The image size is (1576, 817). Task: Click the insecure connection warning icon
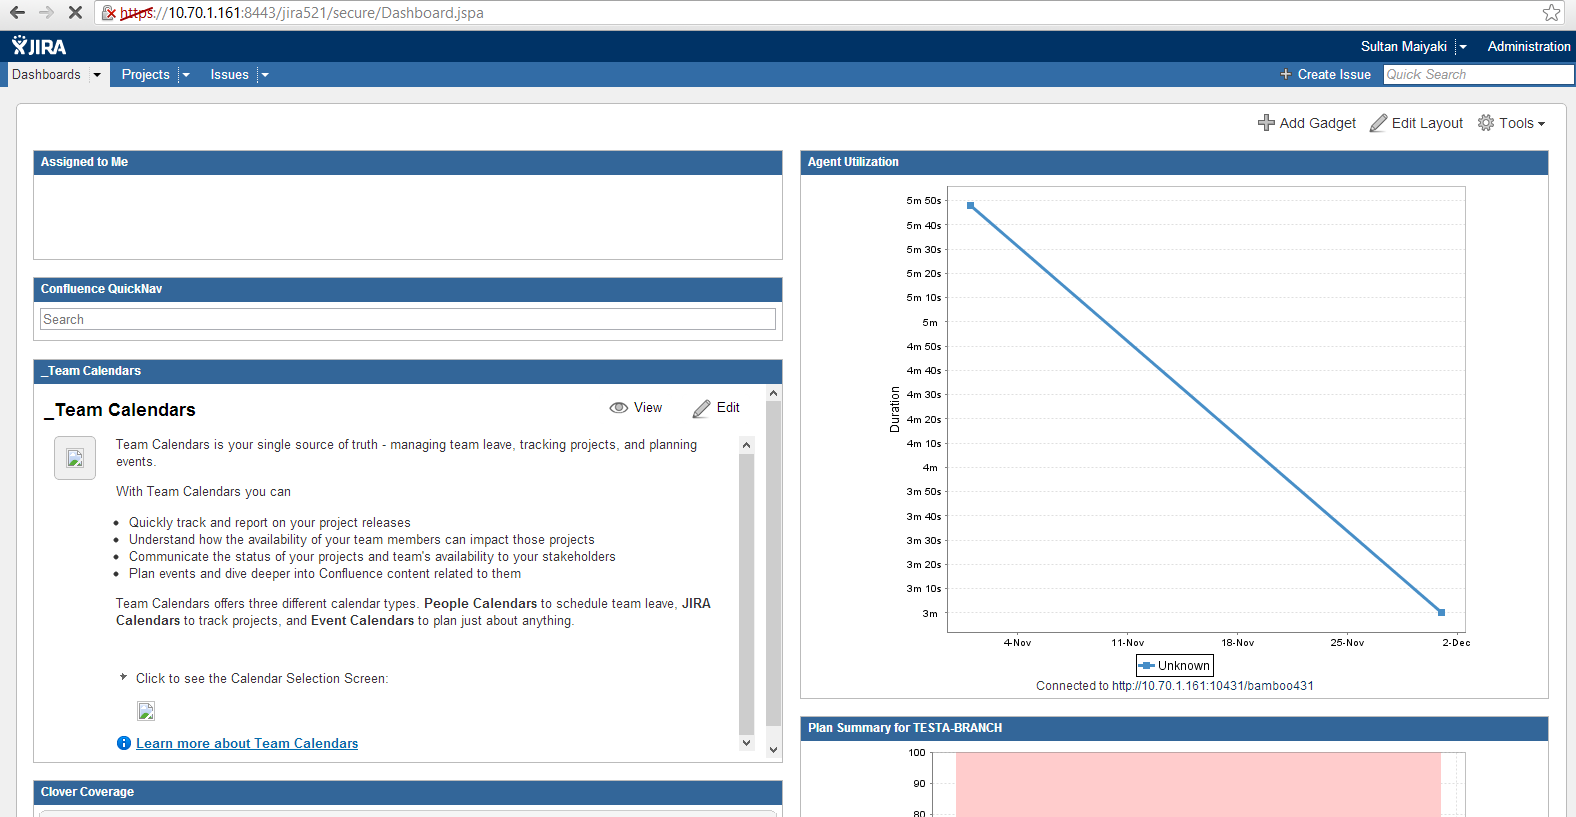(109, 13)
